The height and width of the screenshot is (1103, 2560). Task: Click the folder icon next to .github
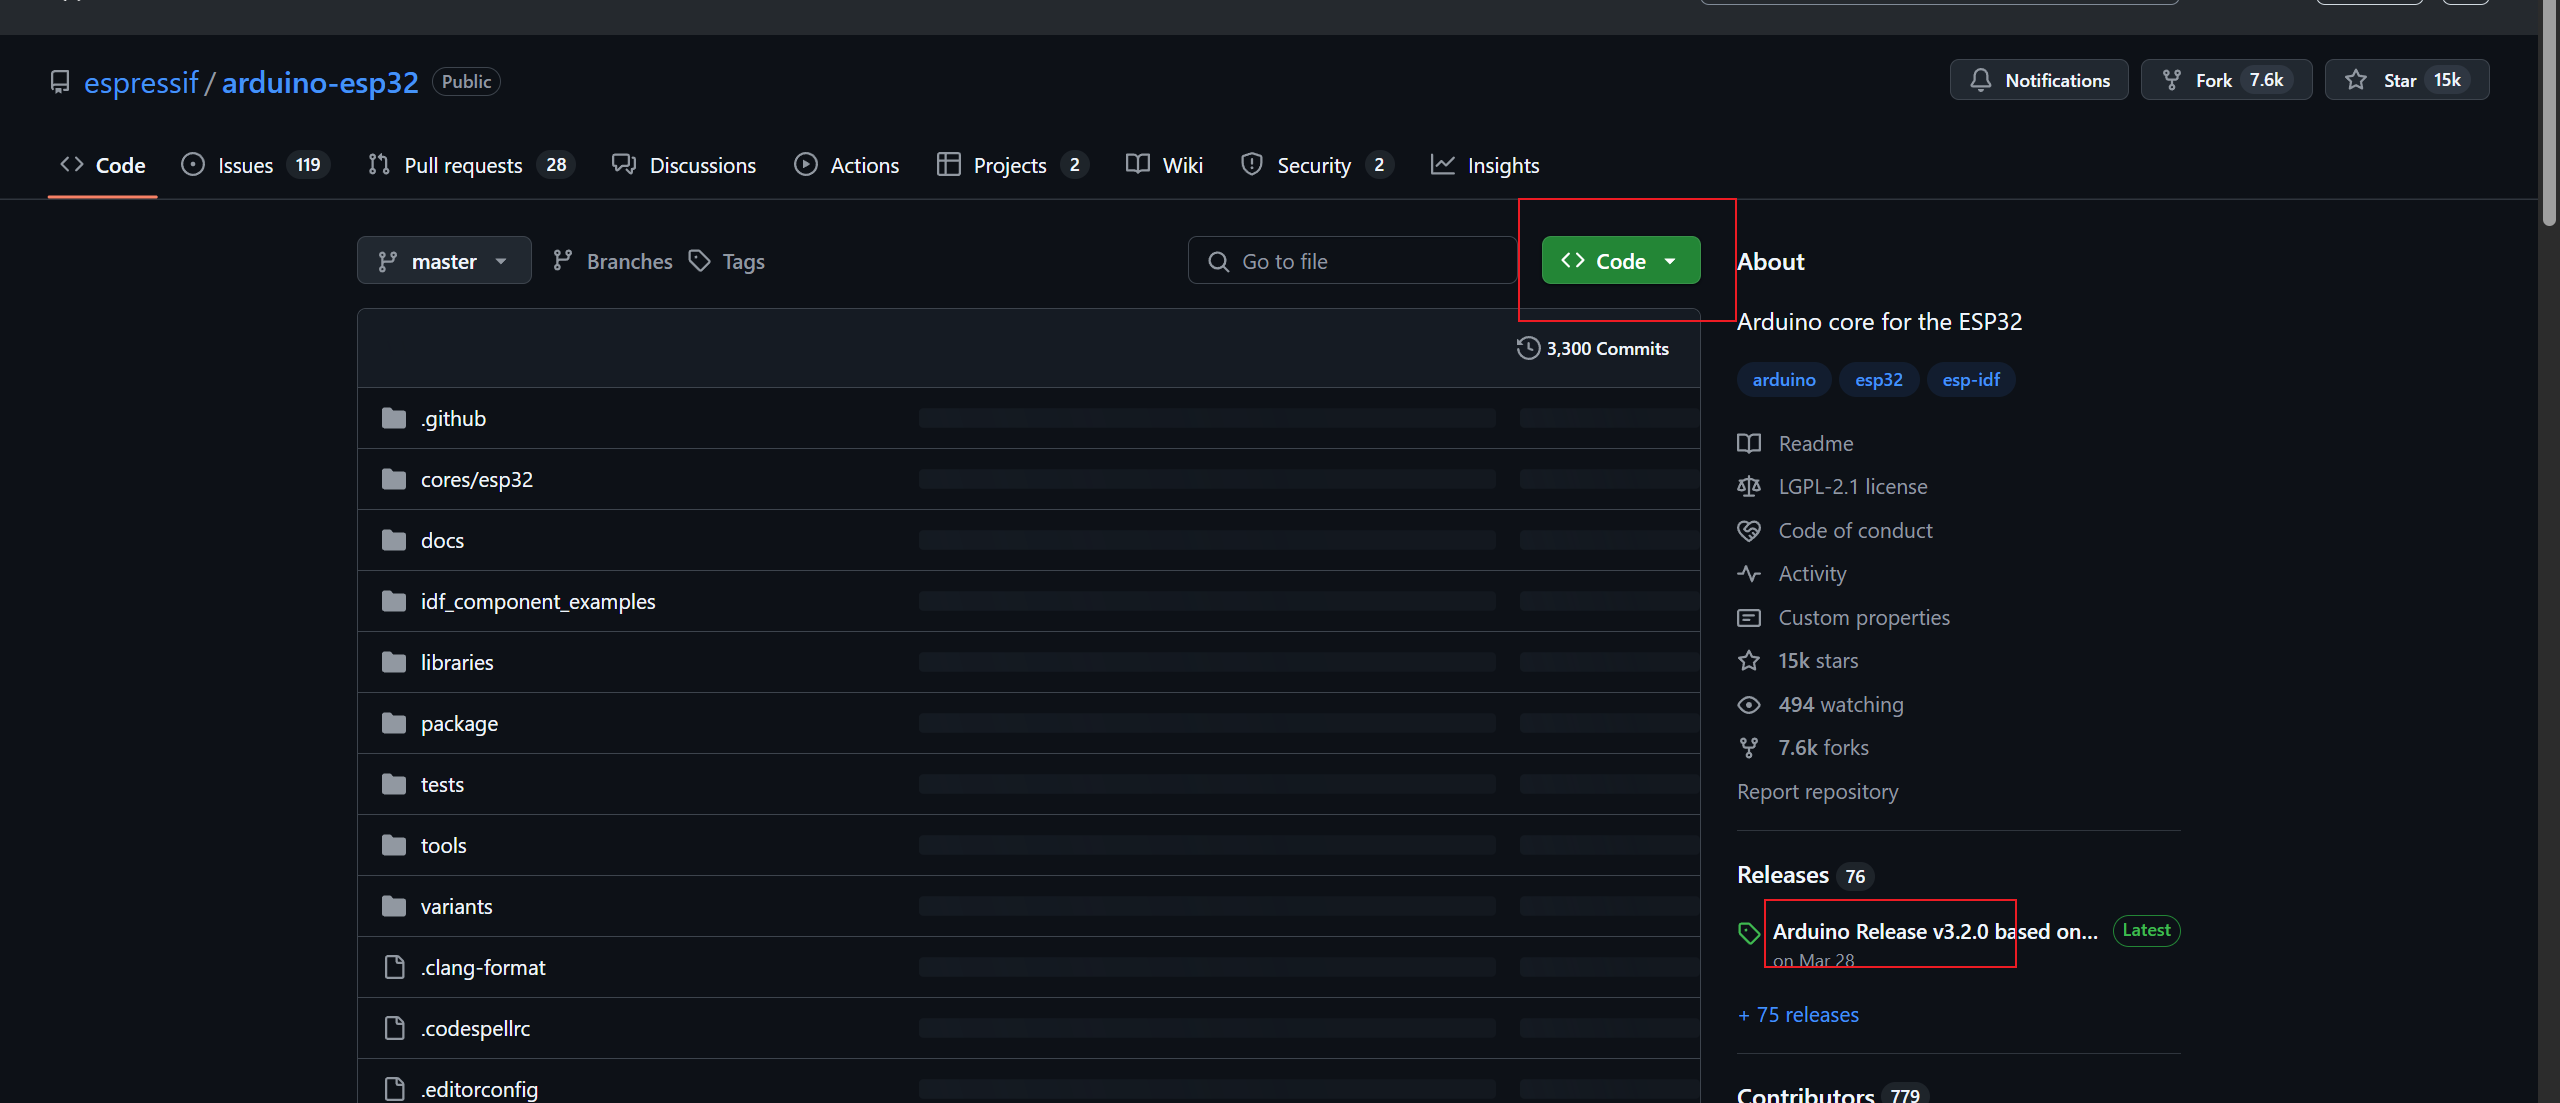tap(394, 418)
